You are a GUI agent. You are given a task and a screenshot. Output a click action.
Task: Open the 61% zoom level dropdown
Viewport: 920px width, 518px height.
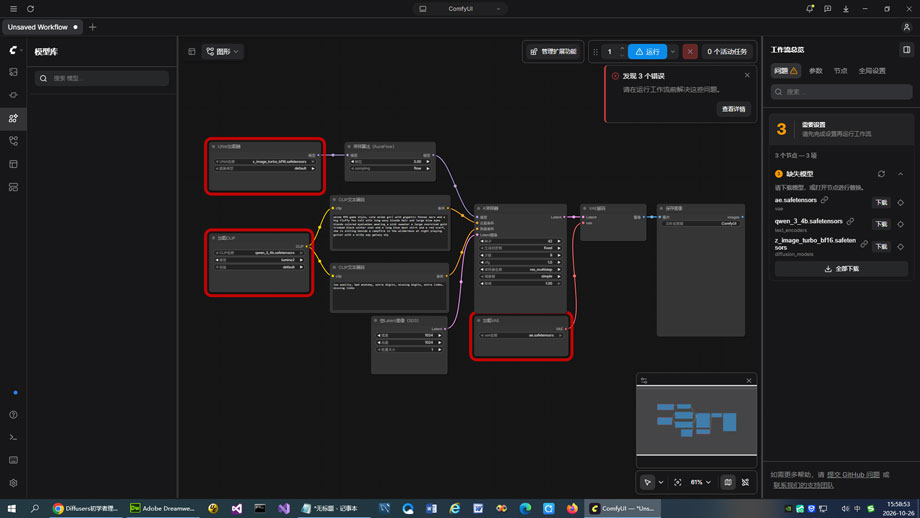(x=701, y=482)
